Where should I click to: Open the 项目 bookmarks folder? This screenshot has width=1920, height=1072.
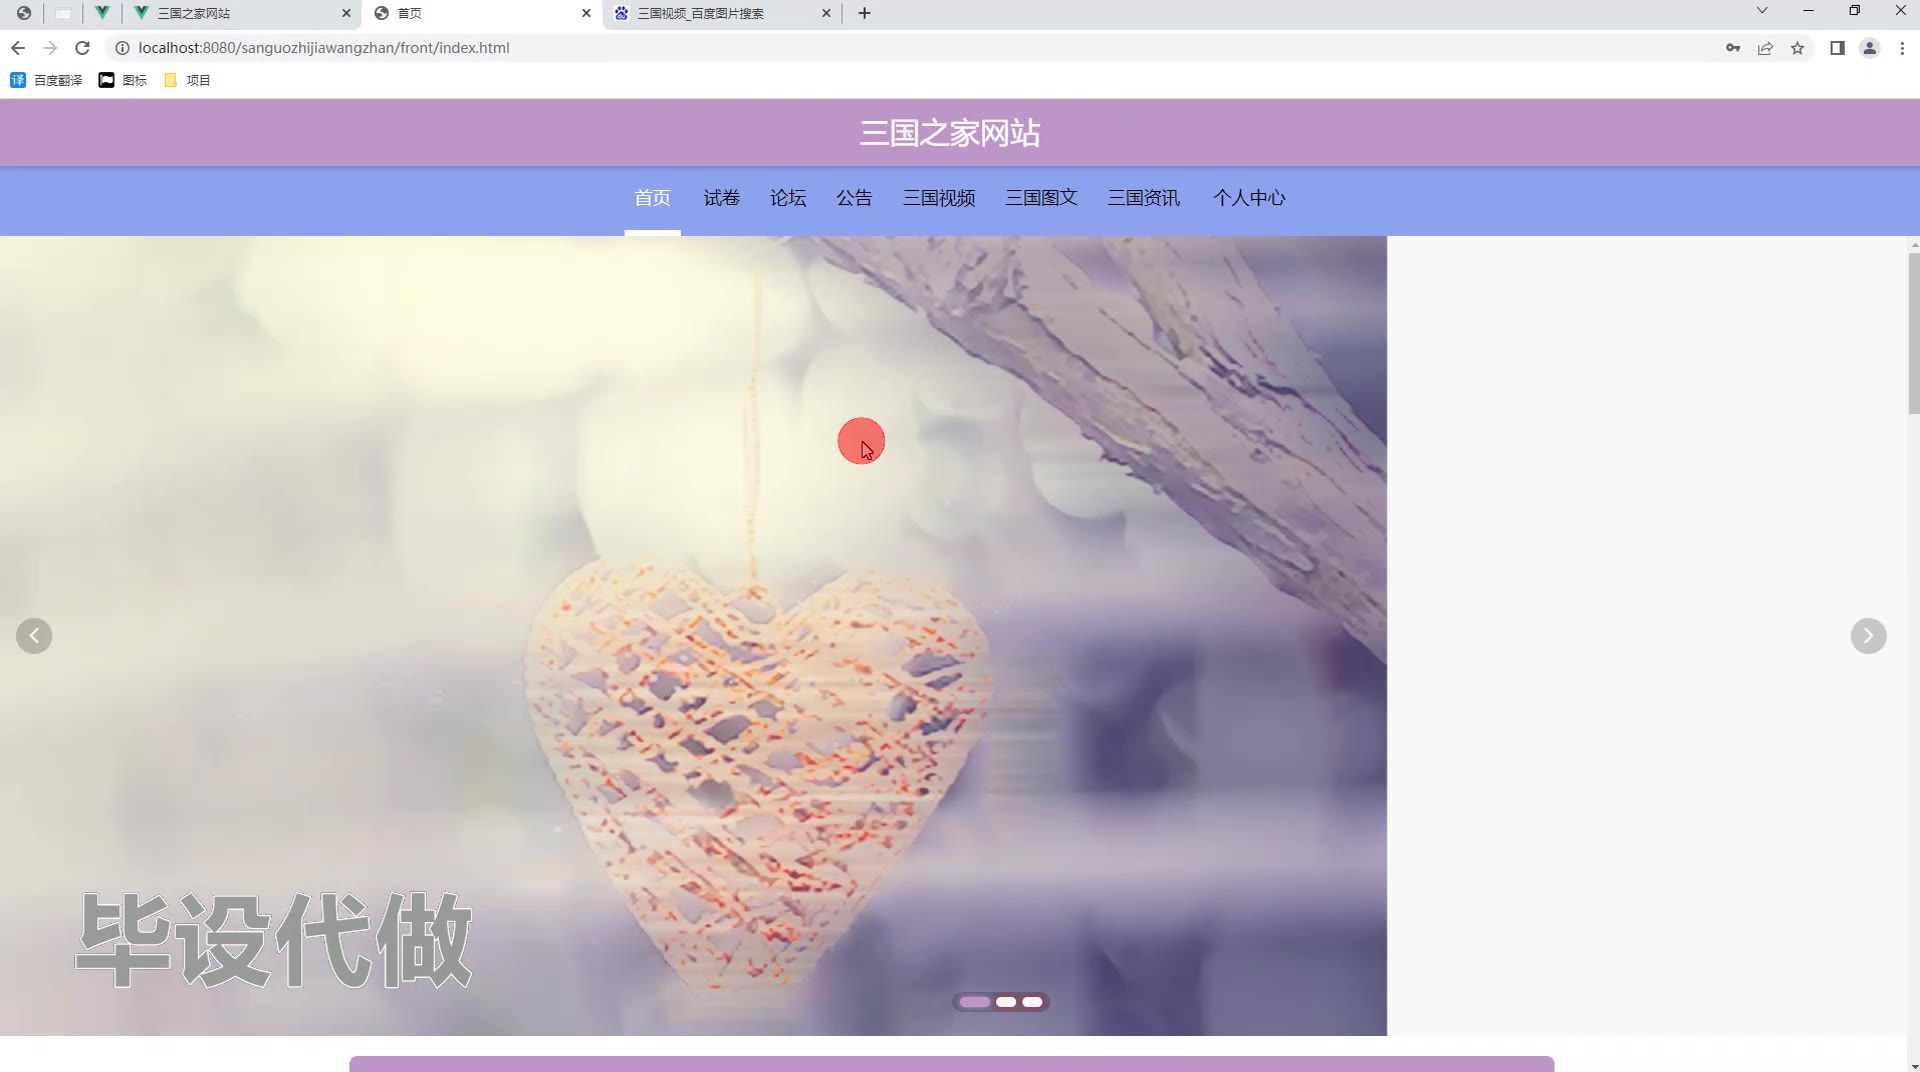[187, 80]
